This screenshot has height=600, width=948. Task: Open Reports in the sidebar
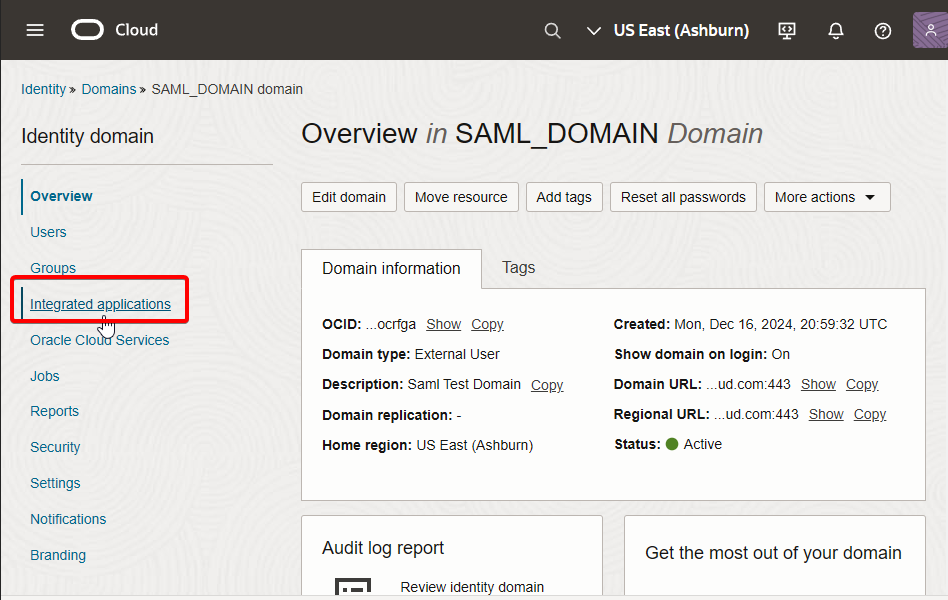click(54, 411)
